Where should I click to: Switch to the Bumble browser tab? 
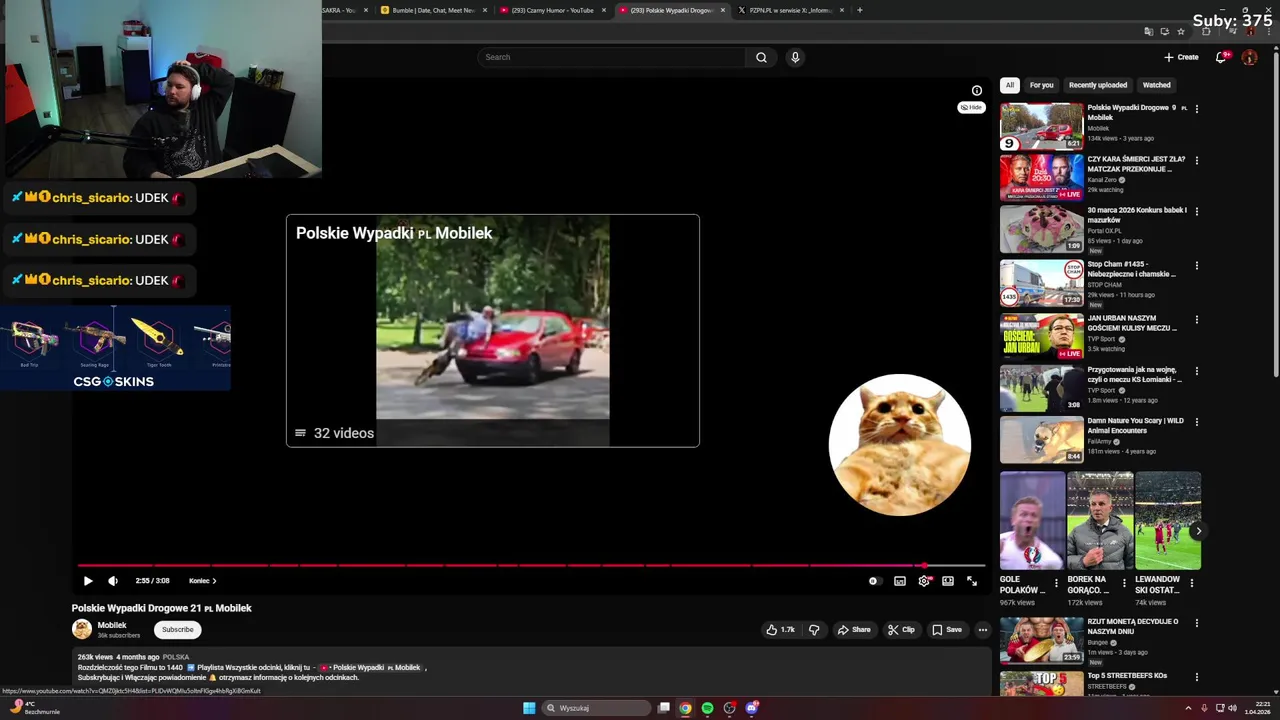point(433,10)
